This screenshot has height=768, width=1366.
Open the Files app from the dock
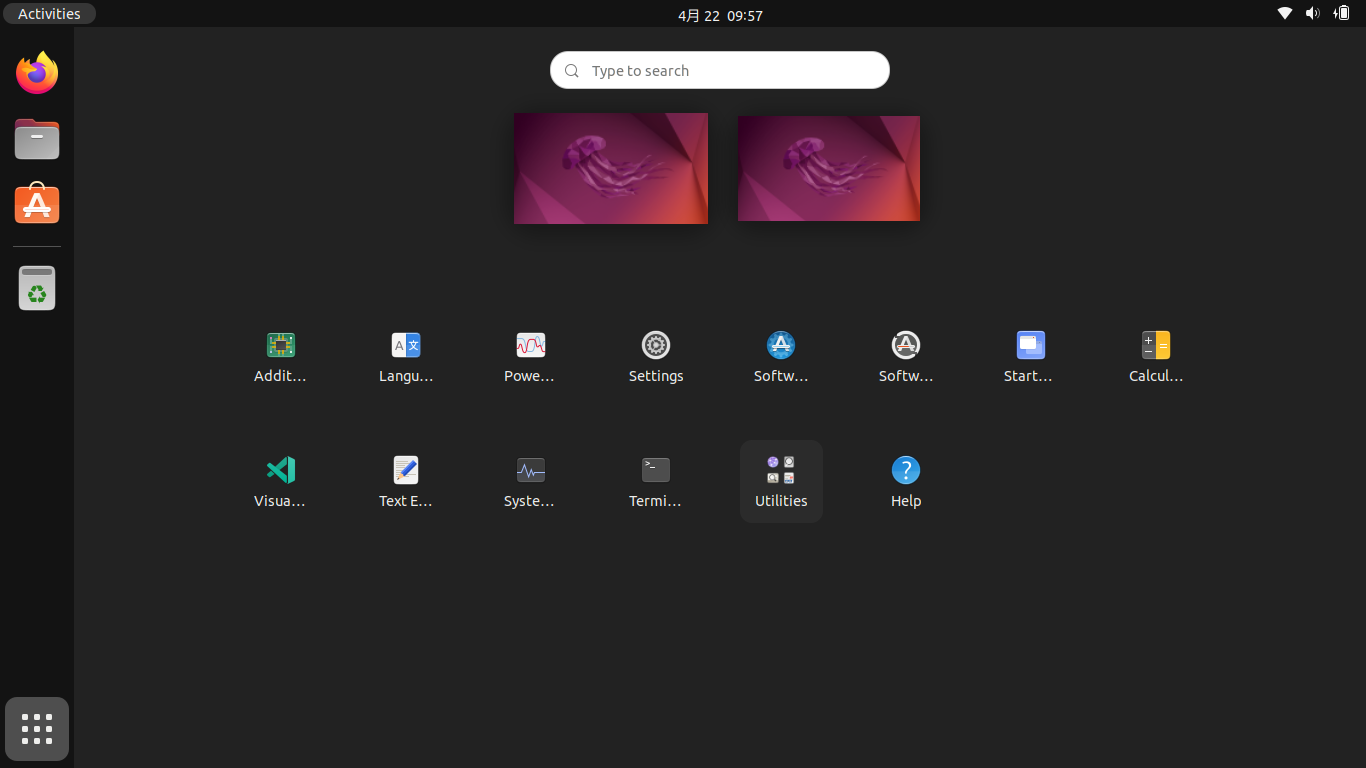(36, 139)
